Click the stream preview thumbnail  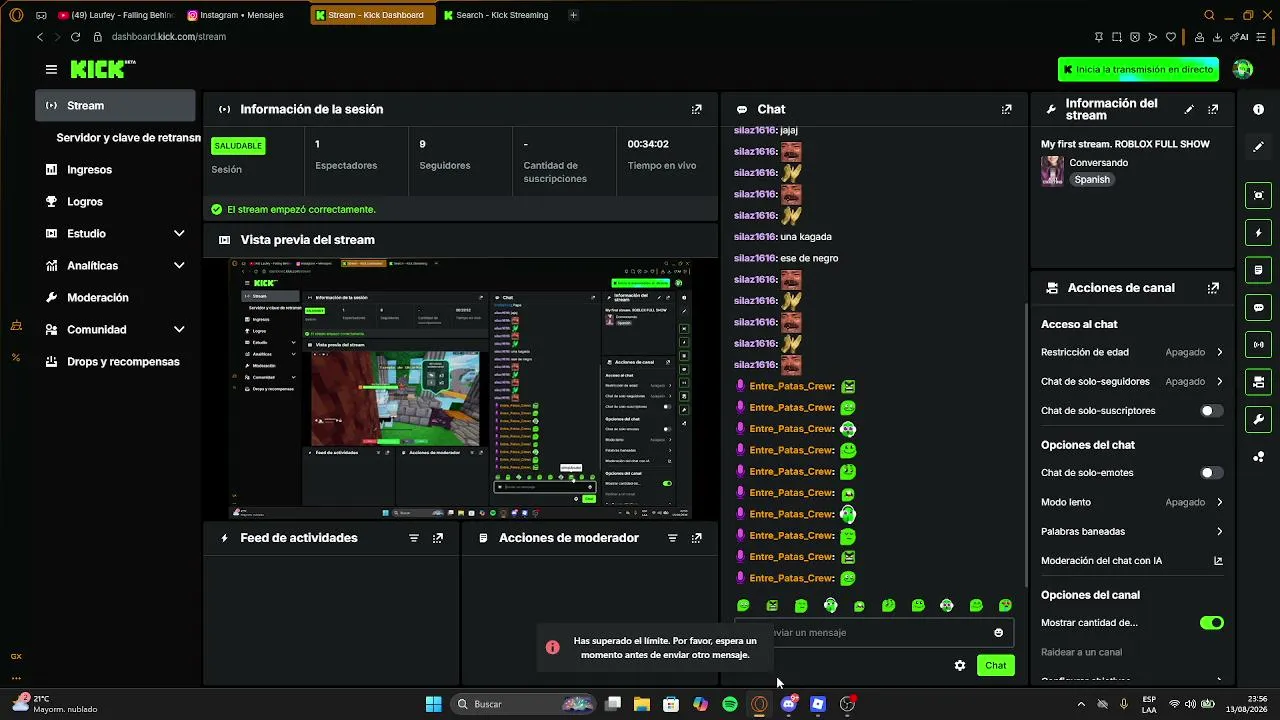click(461, 388)
